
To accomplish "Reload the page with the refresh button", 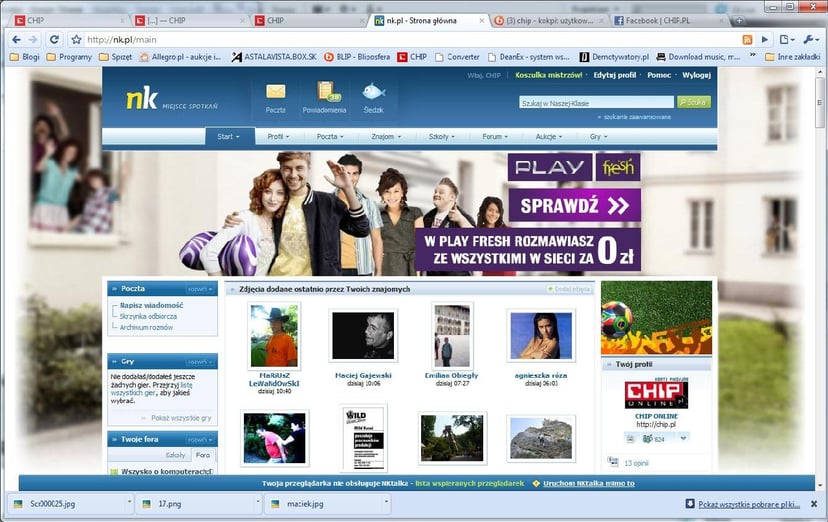I will tap(54, 39).
